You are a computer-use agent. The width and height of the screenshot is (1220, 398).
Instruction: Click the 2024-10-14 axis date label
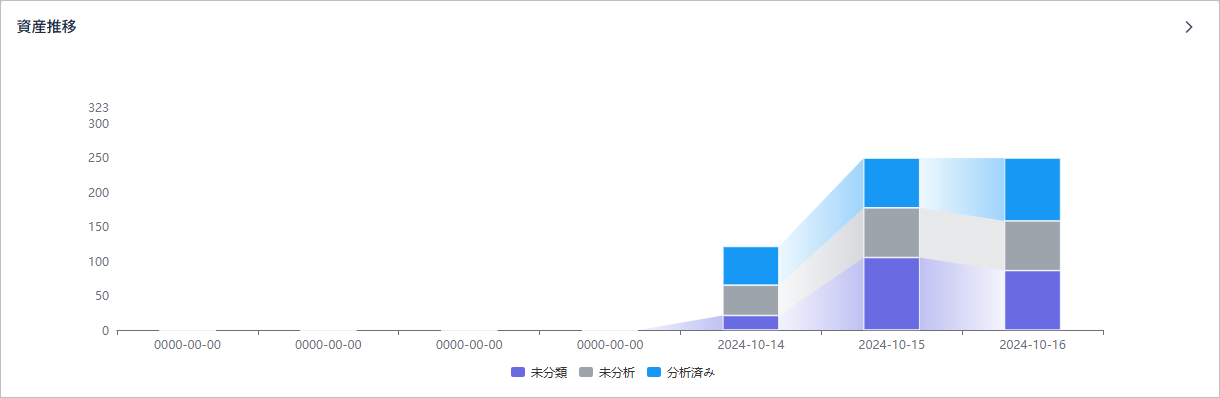pyautogui.click(x=751, y=344)
